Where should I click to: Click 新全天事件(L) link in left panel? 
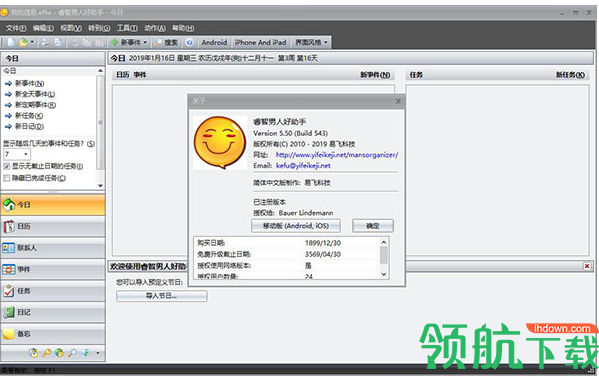tap(35, 94)
